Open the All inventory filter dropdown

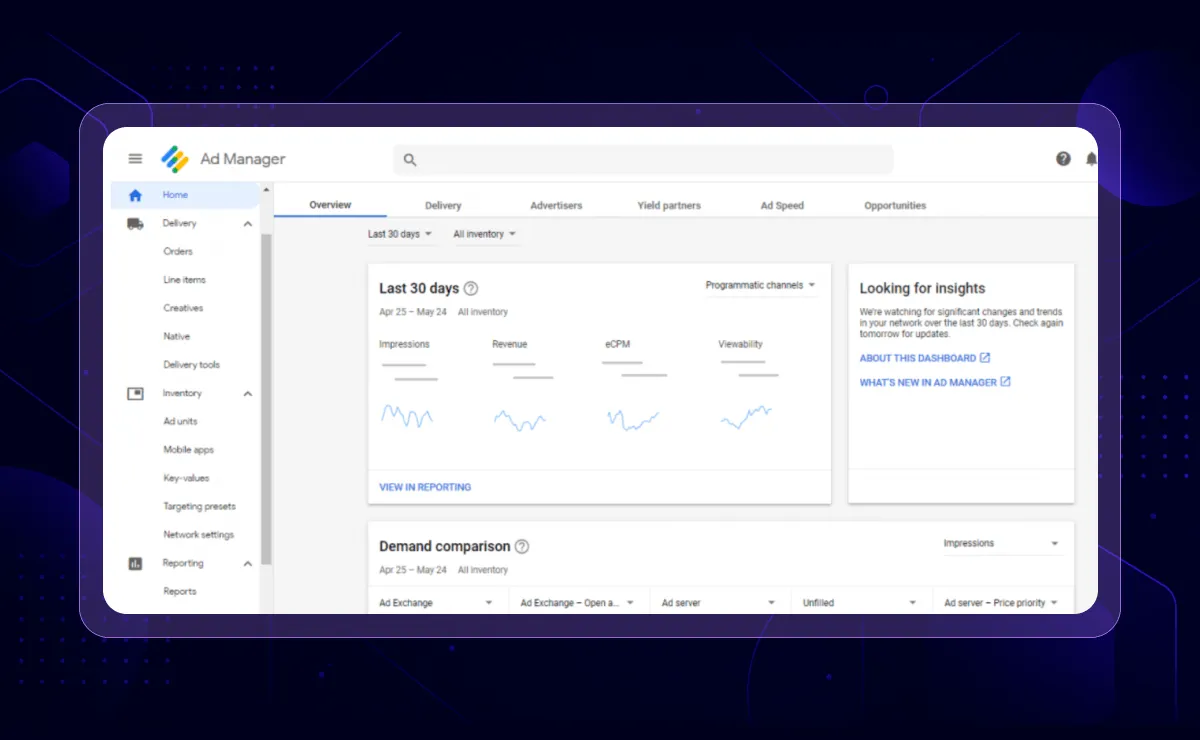click(x=485, y=234)
